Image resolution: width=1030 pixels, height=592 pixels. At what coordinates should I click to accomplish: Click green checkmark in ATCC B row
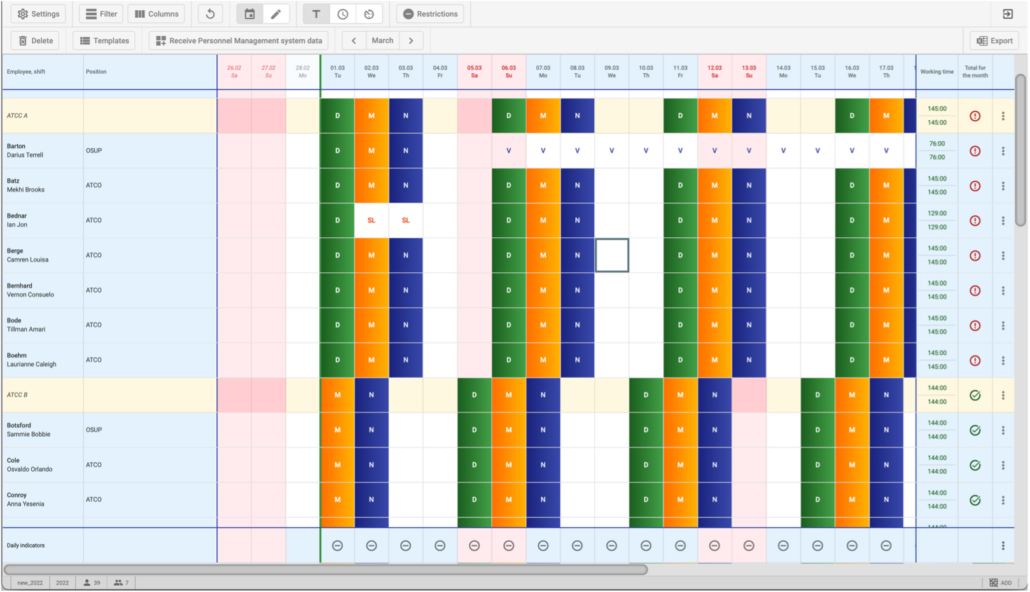975,395
